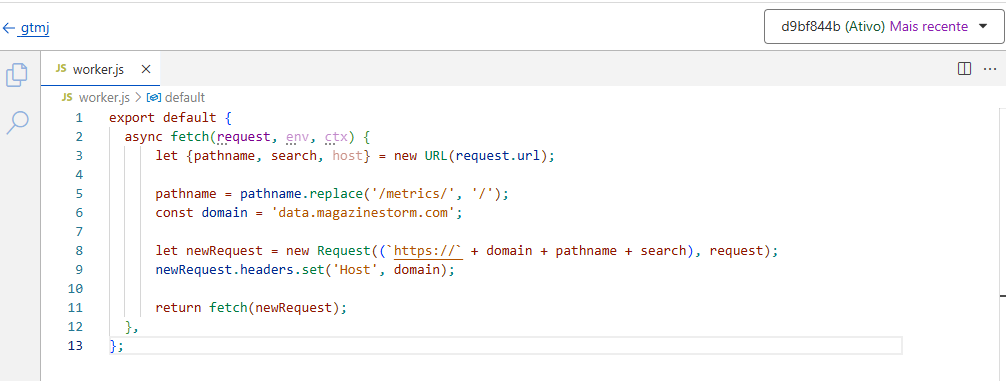Split the editor with the layout icon
Screen dimensions: 1006x381
point(964,69)
